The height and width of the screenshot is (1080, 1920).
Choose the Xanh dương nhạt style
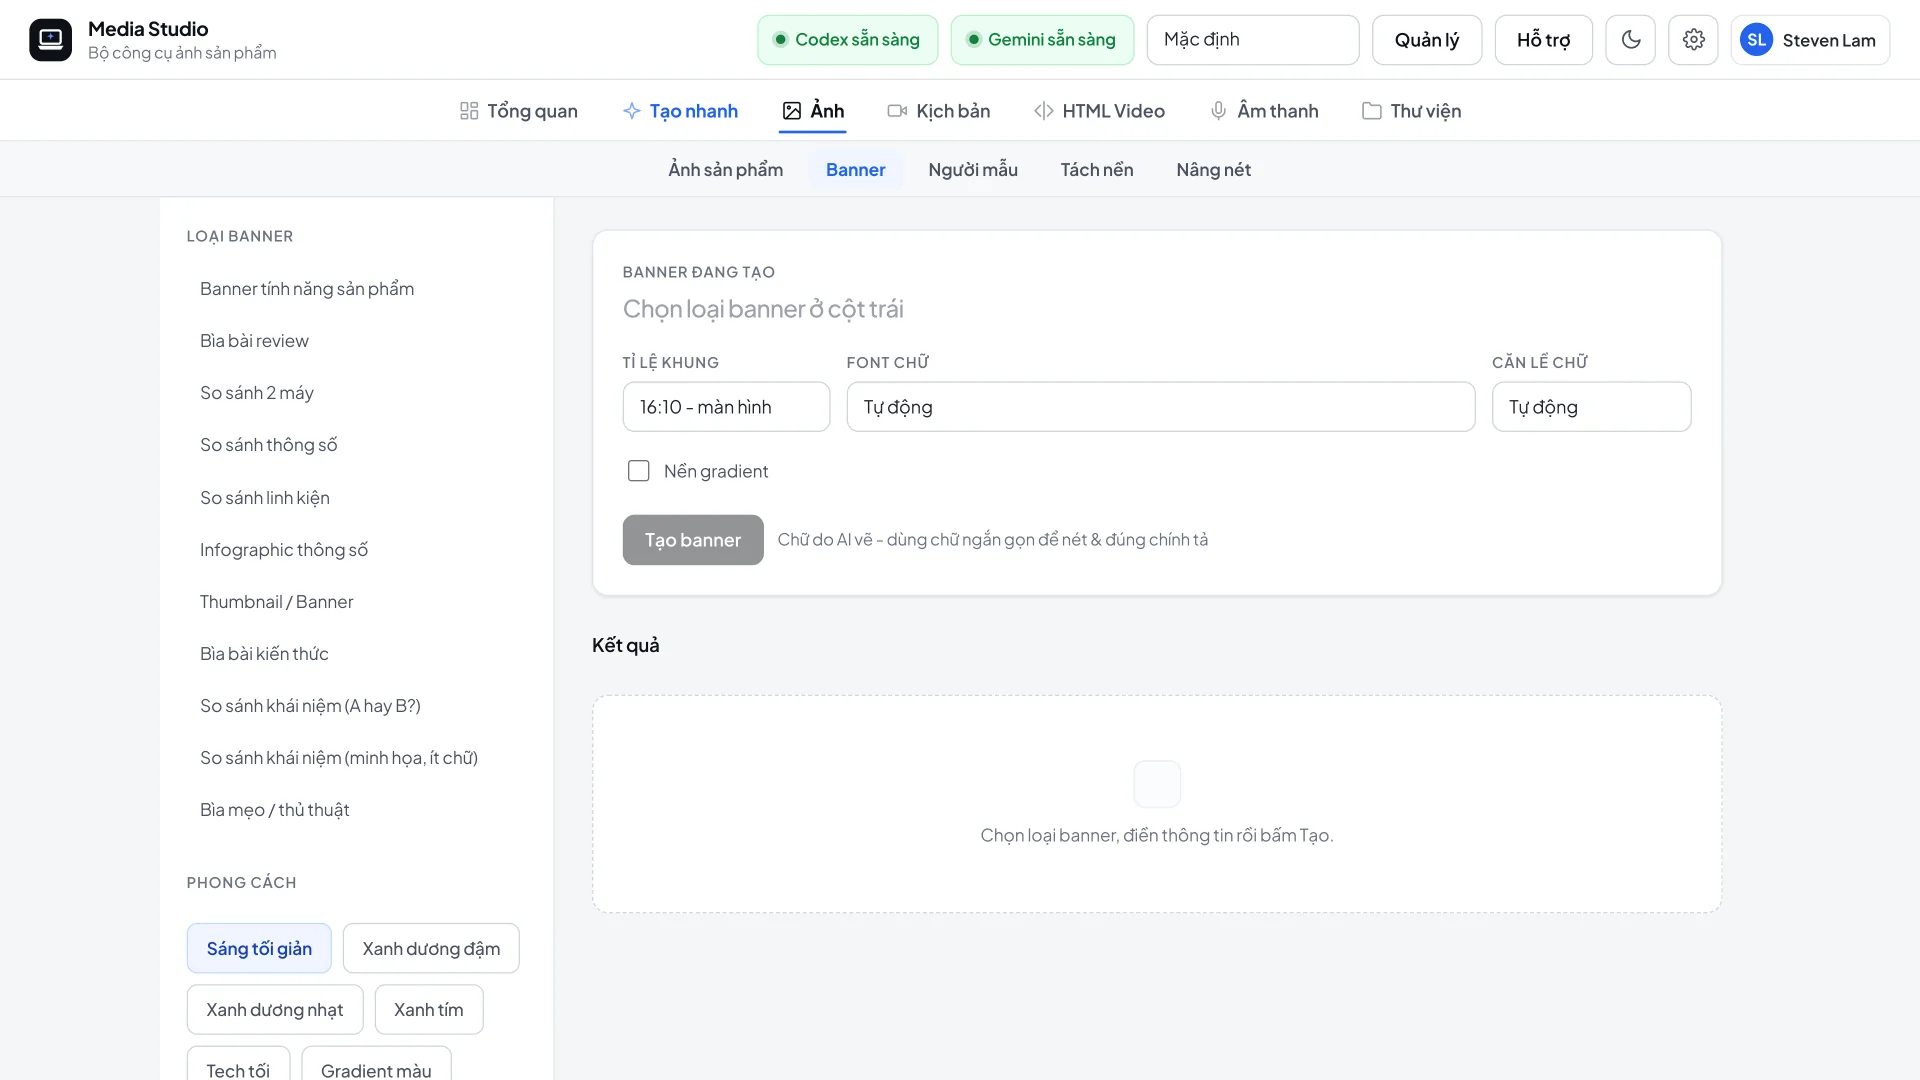275,1010
